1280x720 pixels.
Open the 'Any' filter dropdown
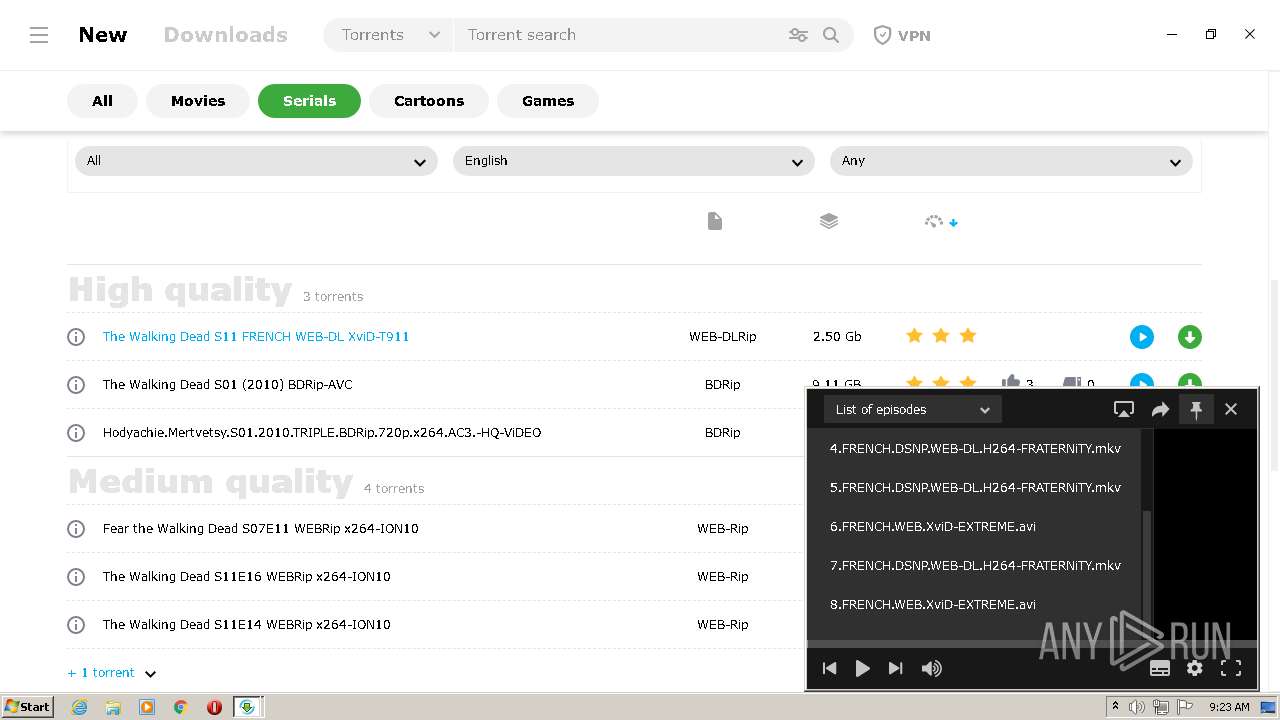[1011, 161]
